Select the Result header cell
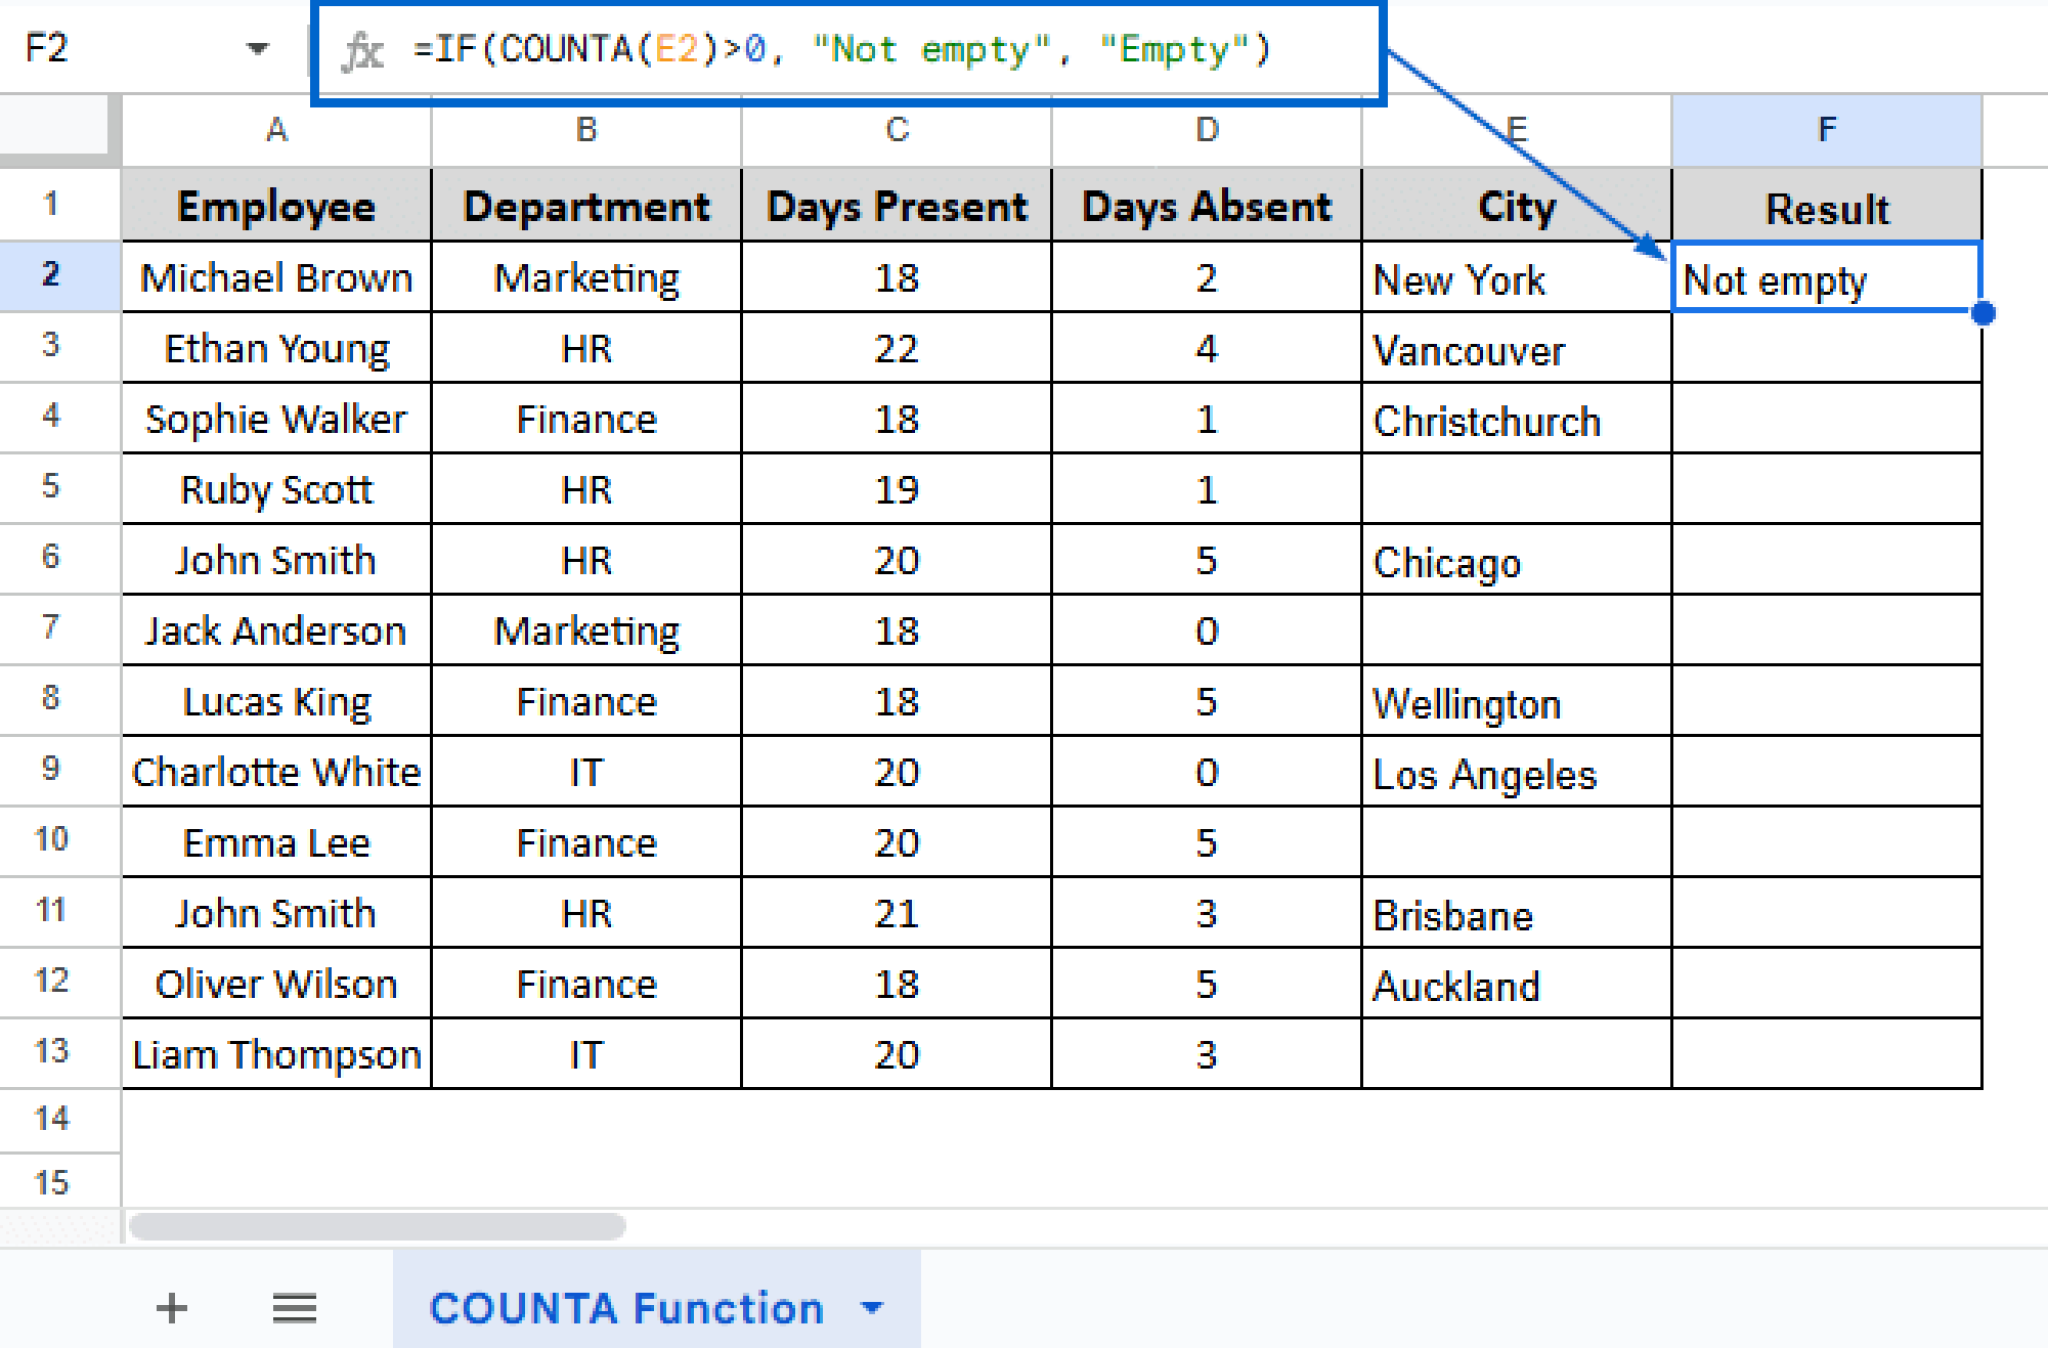This screenshot has width=2048, height=1348. point(1826,207)
